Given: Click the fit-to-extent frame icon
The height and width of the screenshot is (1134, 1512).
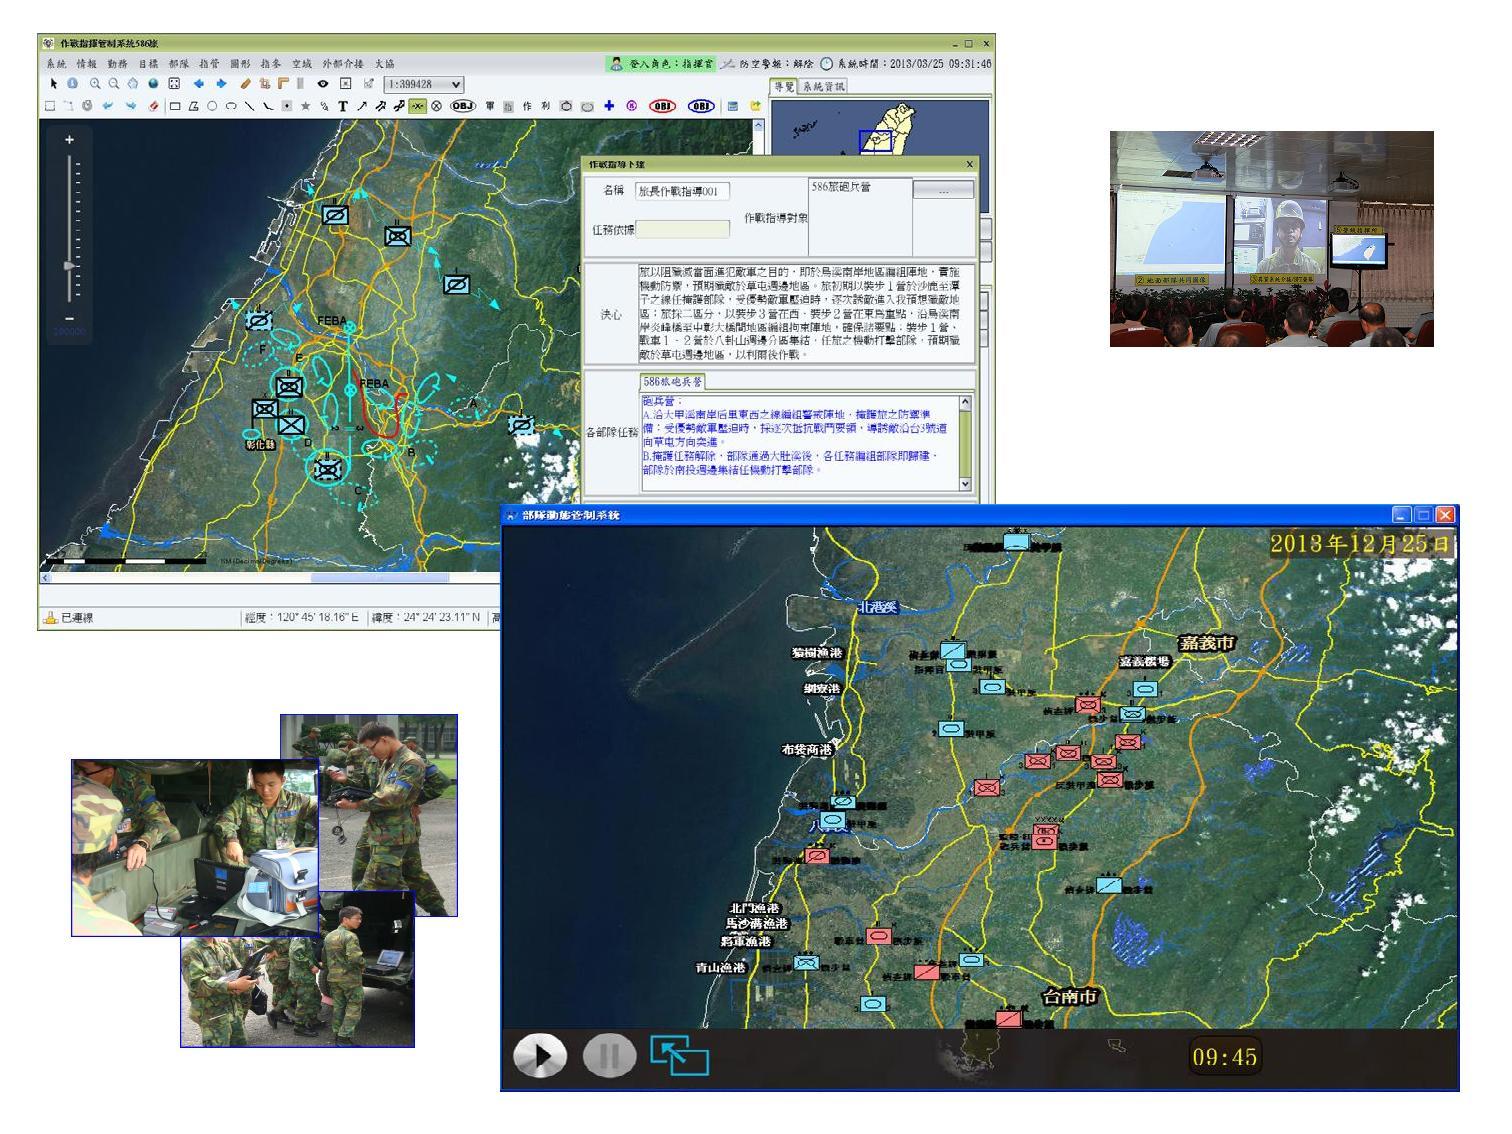Looking at the screenshot, I should [x=174, y=84].
